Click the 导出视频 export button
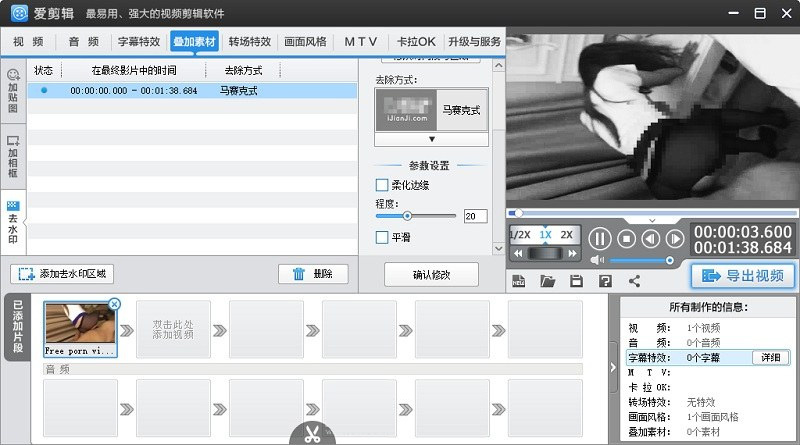Viewport: 800px width, 445px height. pos(743,276)
